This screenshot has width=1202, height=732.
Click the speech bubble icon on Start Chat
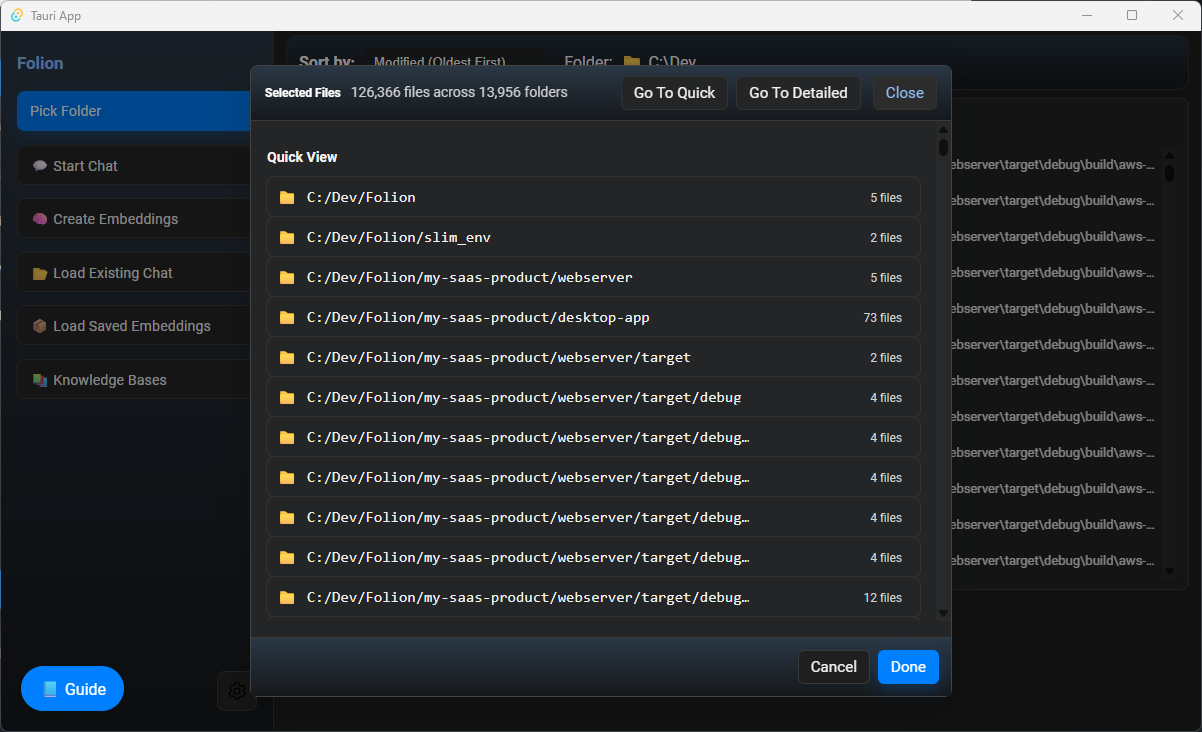point(40,166)
